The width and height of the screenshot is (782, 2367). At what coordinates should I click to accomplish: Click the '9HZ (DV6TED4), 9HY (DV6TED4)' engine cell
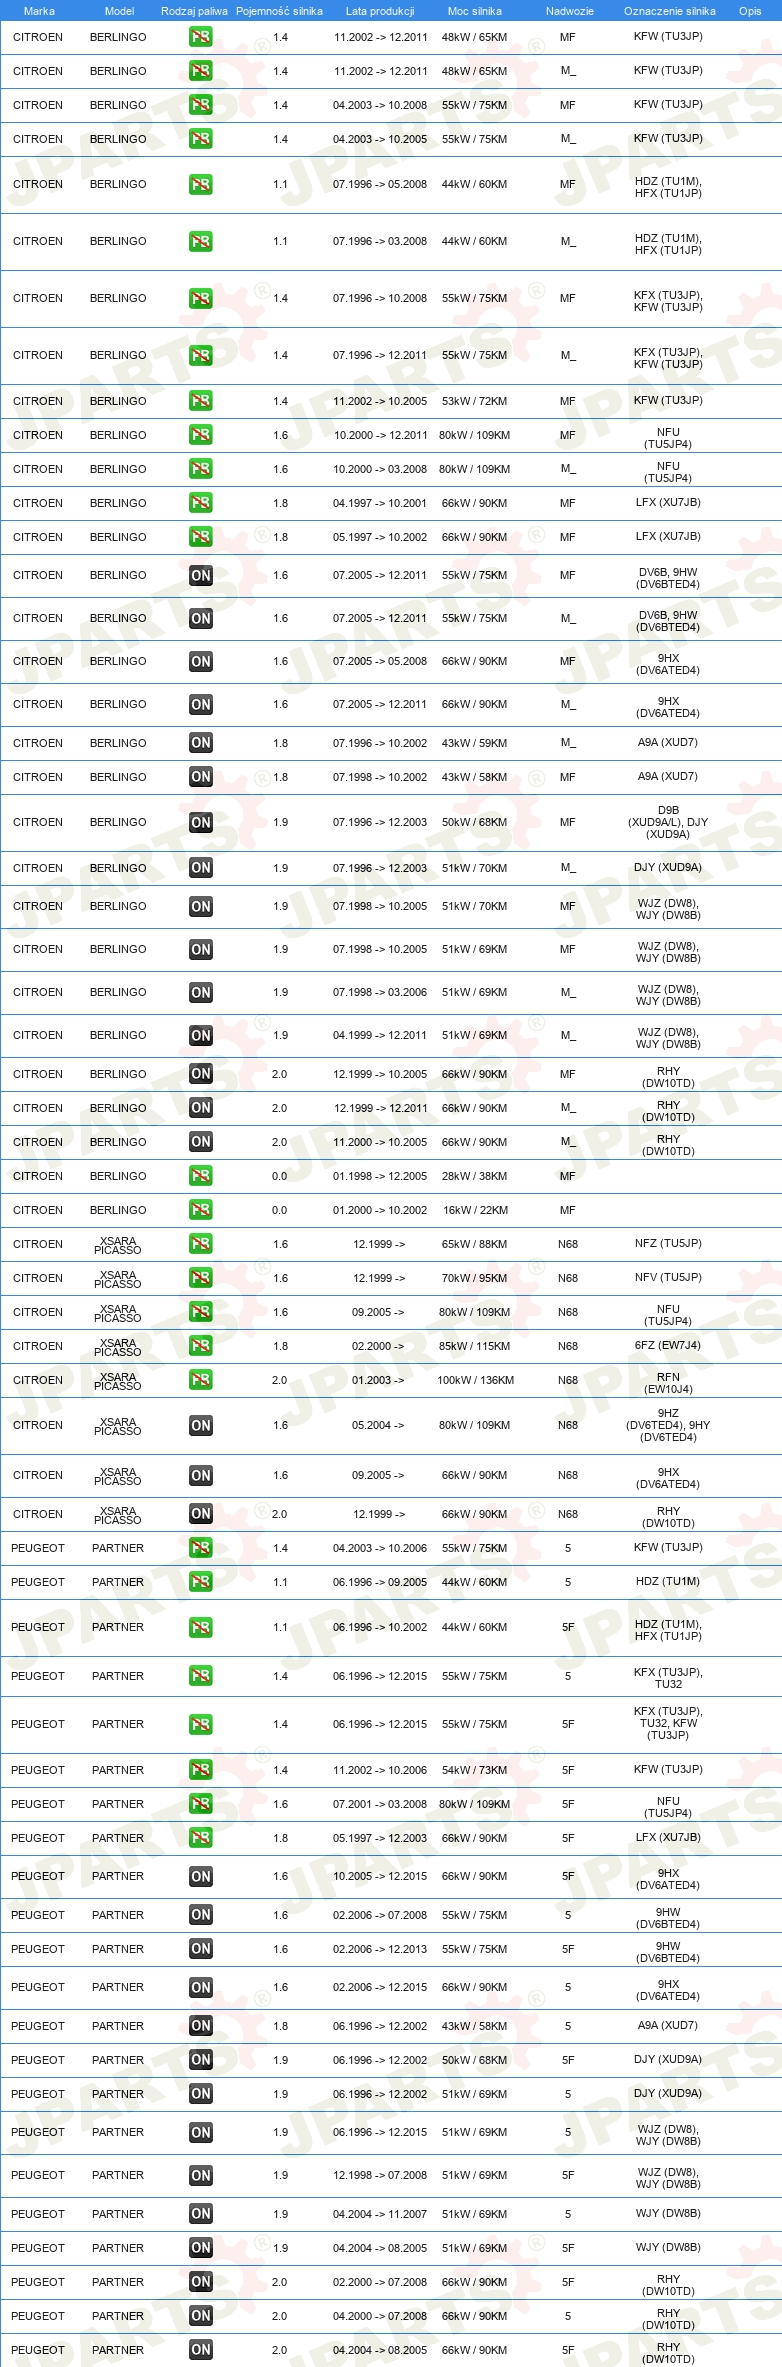pos(669,1425)
